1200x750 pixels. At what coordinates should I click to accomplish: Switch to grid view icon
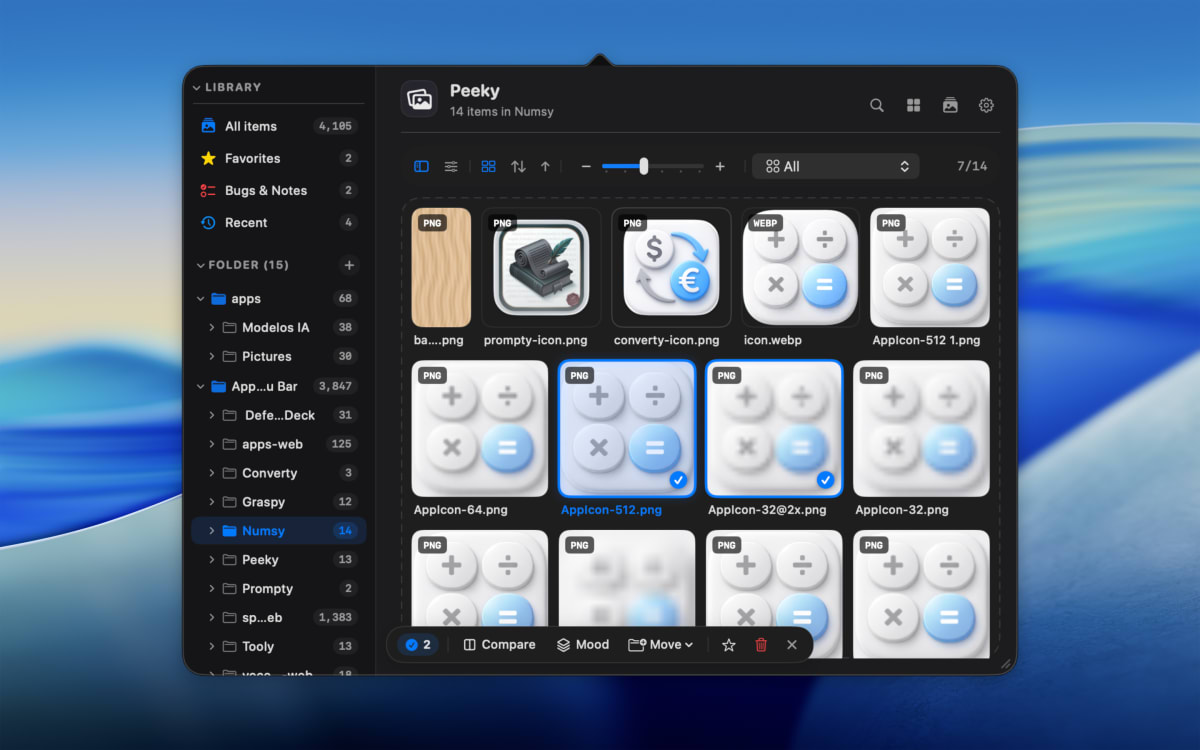[488, 167]
